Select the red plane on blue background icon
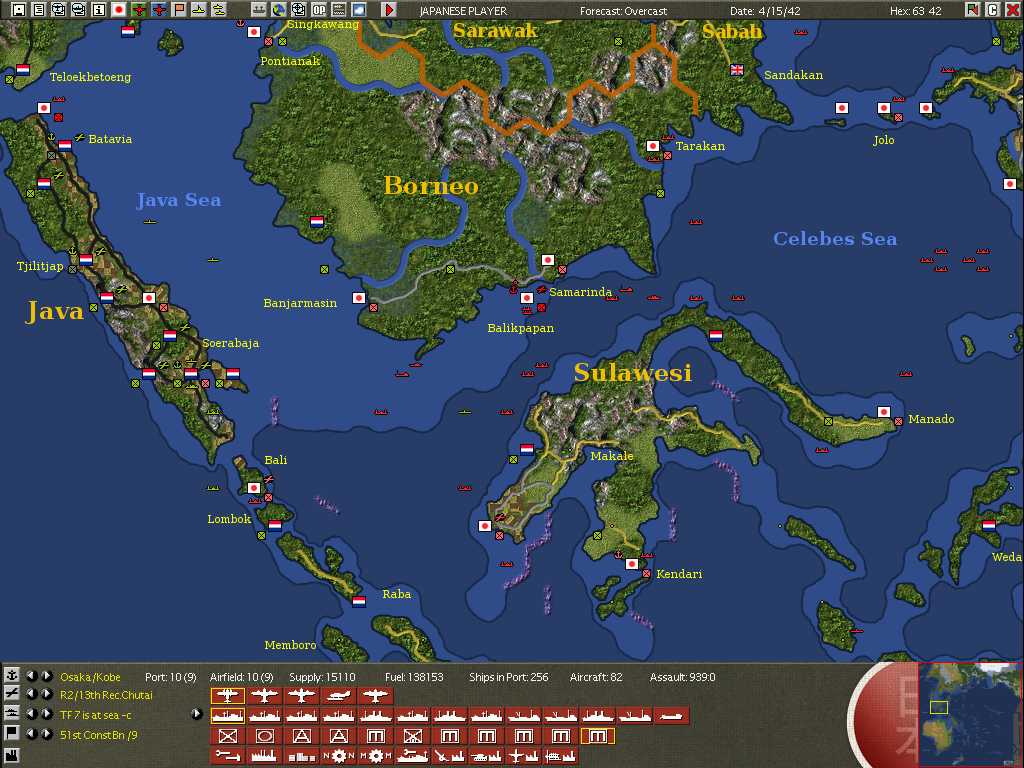Screen dimensions: 1024x768 click(x=159, y=10)
